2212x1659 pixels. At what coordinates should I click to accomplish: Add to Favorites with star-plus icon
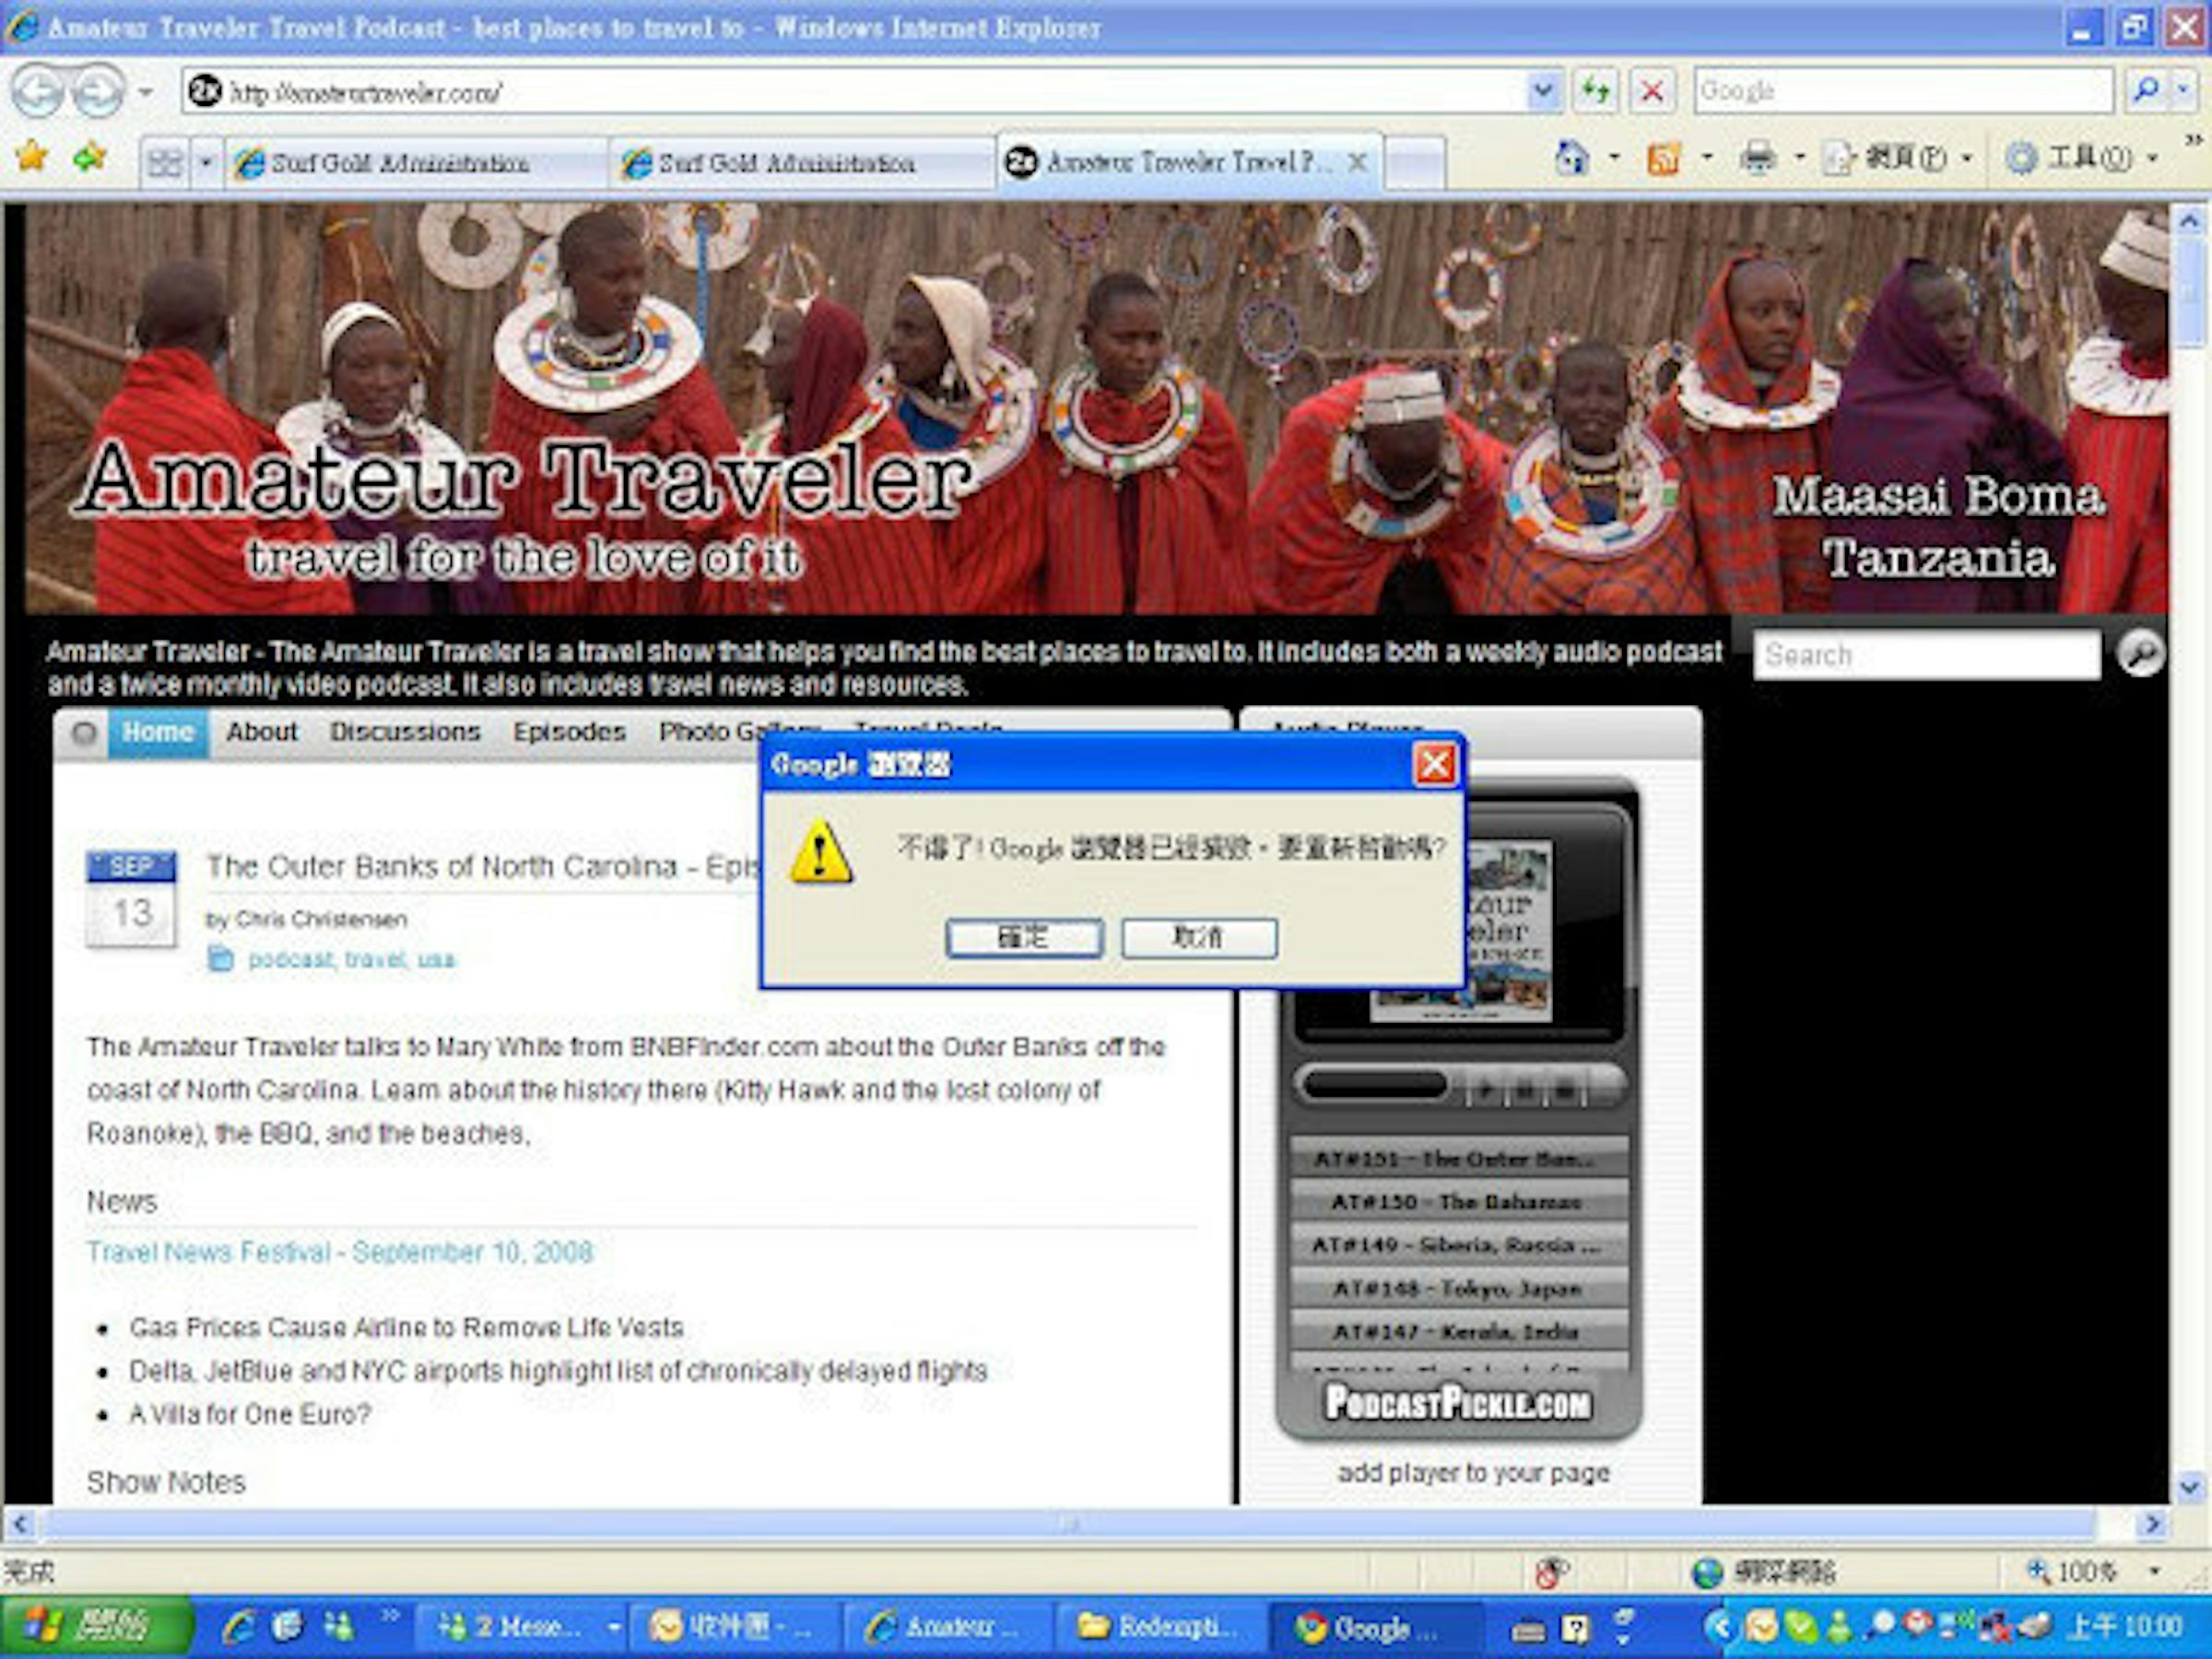90,158
